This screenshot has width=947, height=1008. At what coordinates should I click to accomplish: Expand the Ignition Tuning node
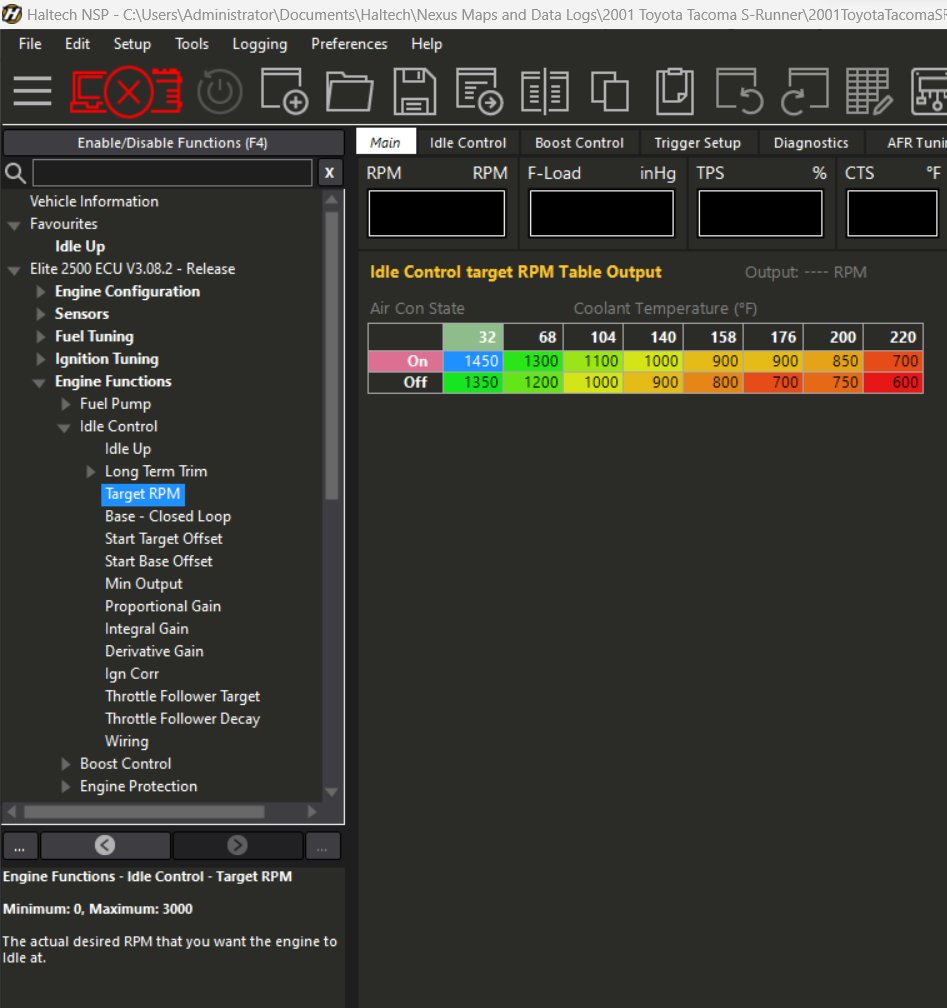[x=41, y=359]
